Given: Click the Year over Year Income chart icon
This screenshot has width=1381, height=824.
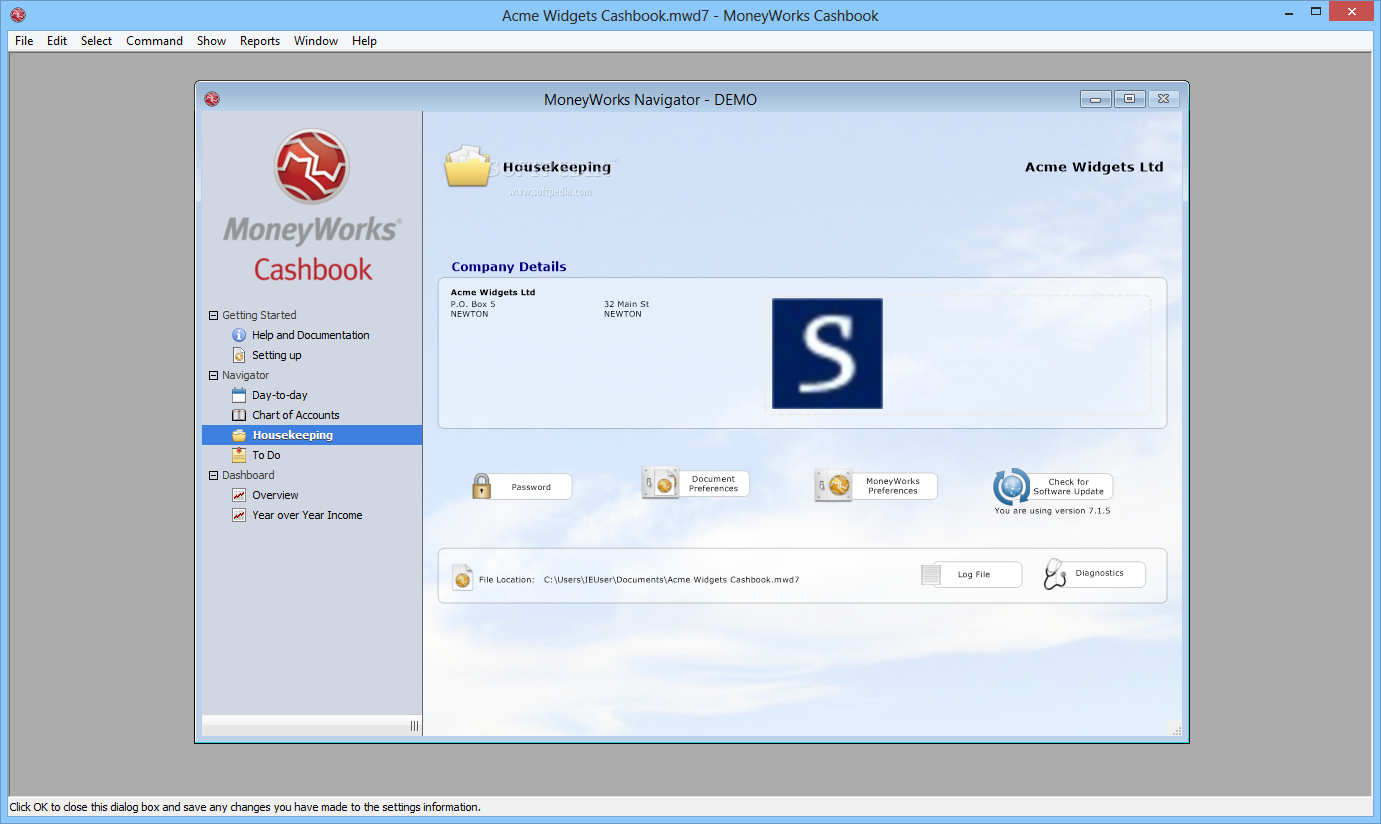Looking at the screenshot, I should 239,515.
